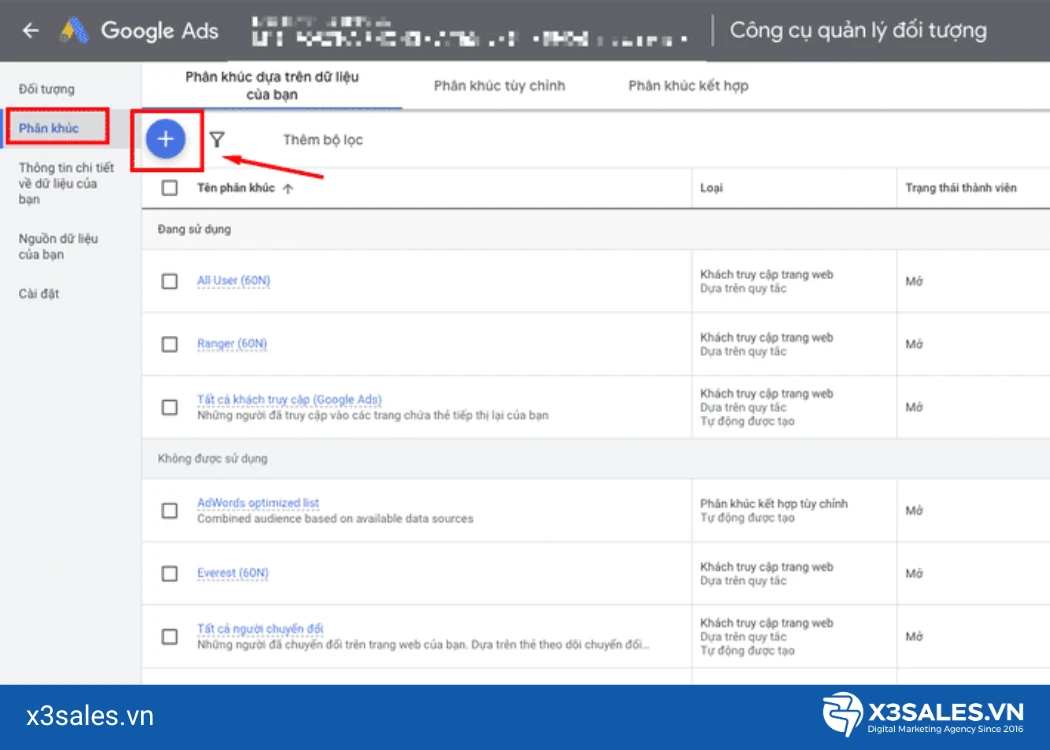
Task: Open the Ranger (60N) segment link
Action: coord(232,344)
